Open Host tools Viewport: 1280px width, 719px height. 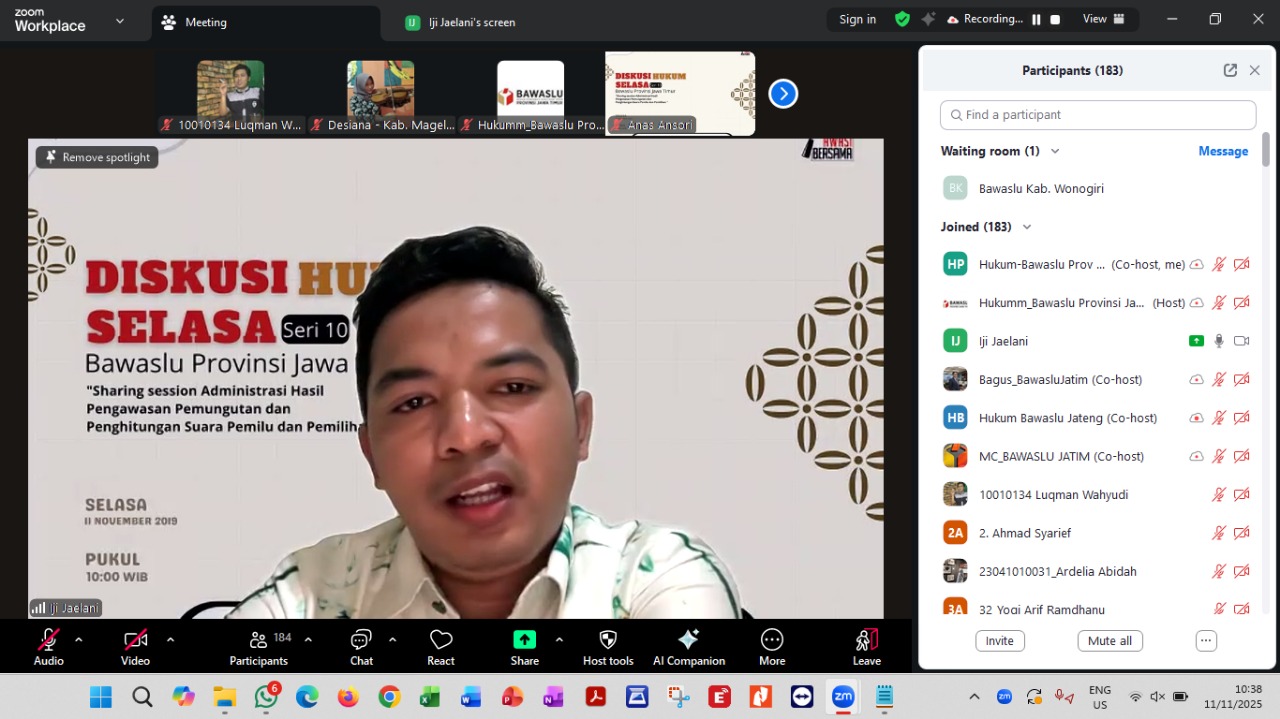[x=607, y=646]
